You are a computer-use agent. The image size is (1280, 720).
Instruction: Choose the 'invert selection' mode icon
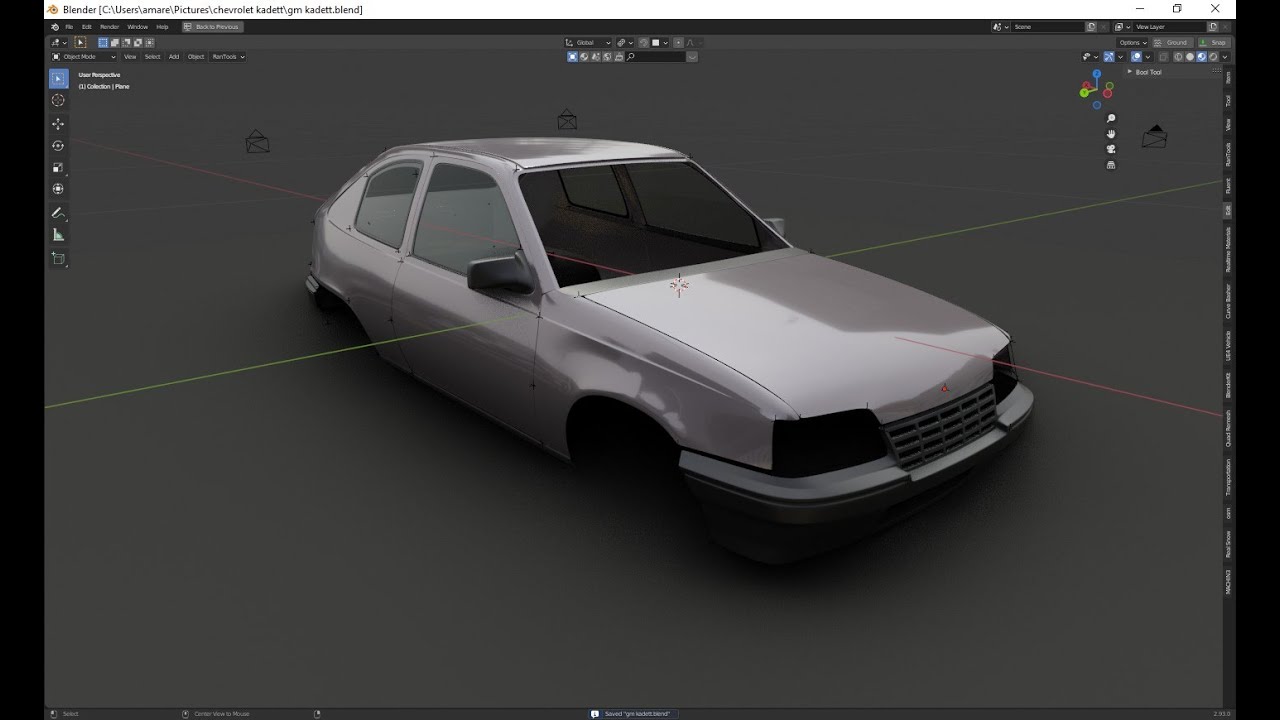coord(138,43)
